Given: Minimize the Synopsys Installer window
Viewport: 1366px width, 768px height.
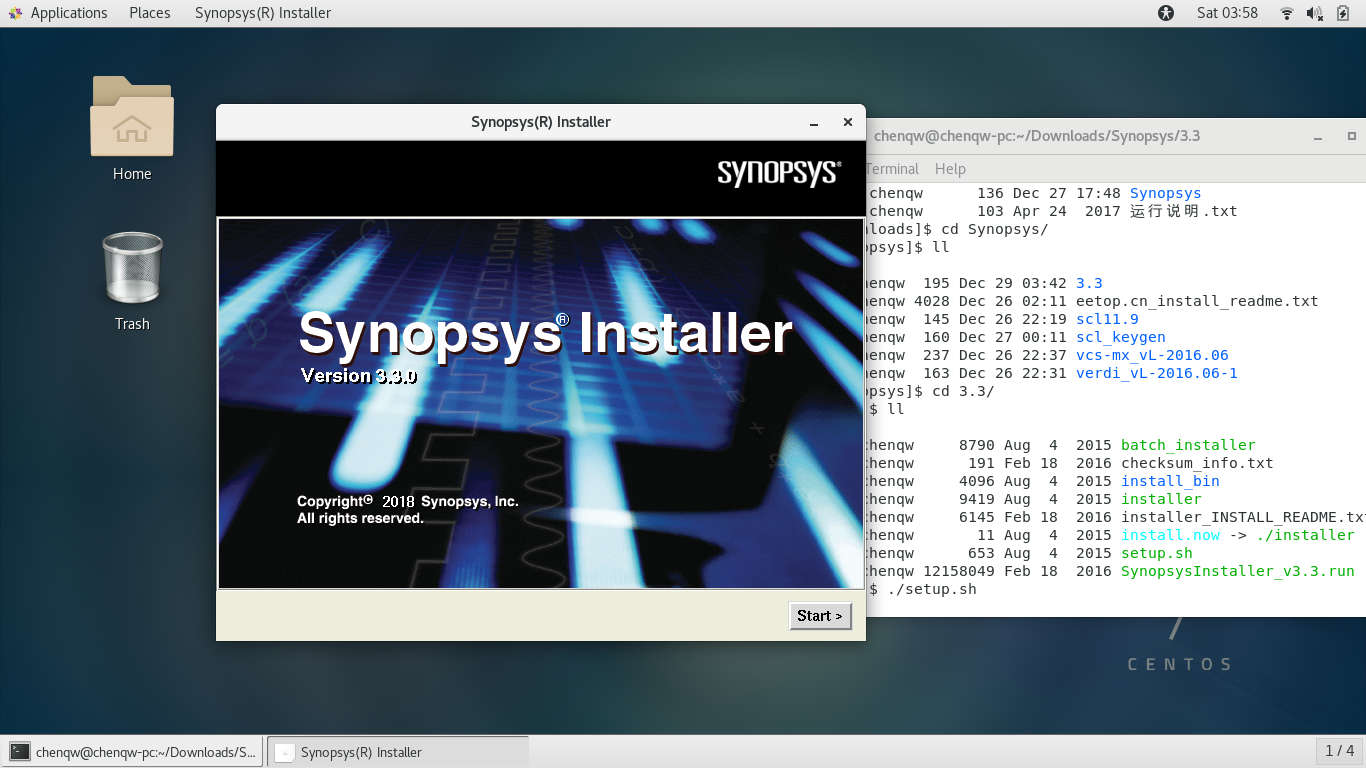Looking at the screenshot, I should [814, 123].
